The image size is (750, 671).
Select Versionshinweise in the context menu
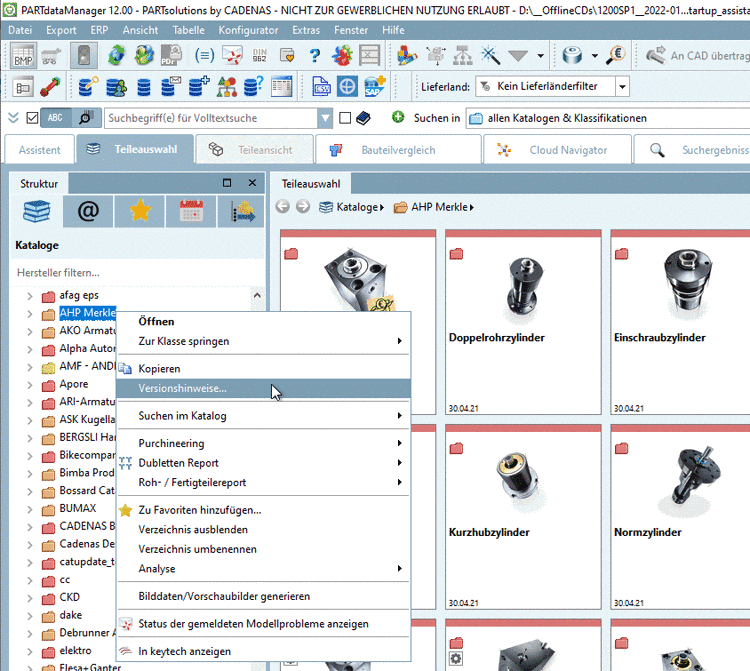click(x=182, y=388)
